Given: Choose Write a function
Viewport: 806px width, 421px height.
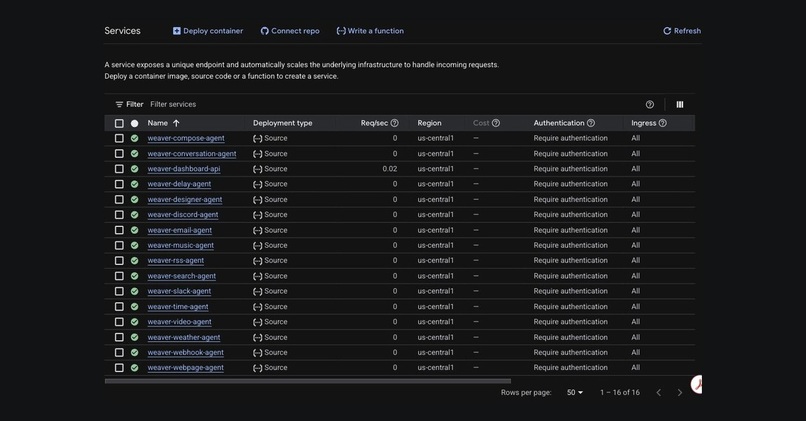Looking at the screenshot, I should point(370,31).
